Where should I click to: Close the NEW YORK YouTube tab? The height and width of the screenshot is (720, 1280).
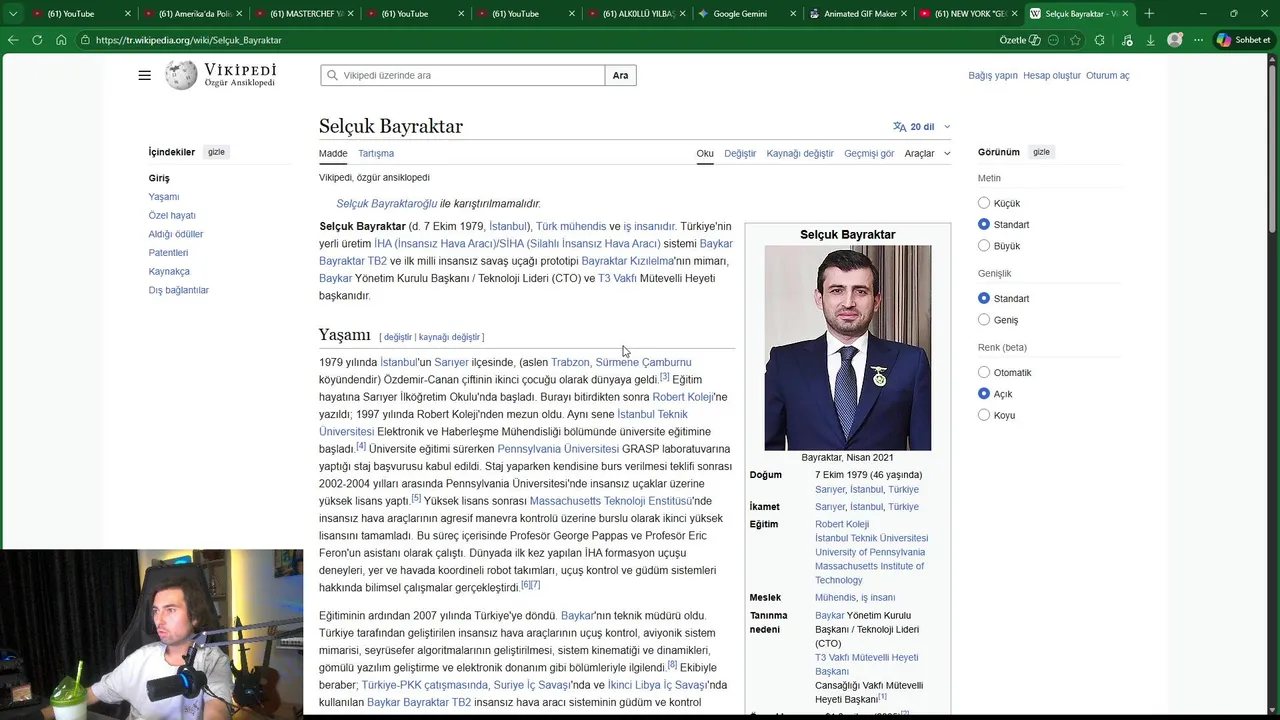click(x=1014, y=14)
